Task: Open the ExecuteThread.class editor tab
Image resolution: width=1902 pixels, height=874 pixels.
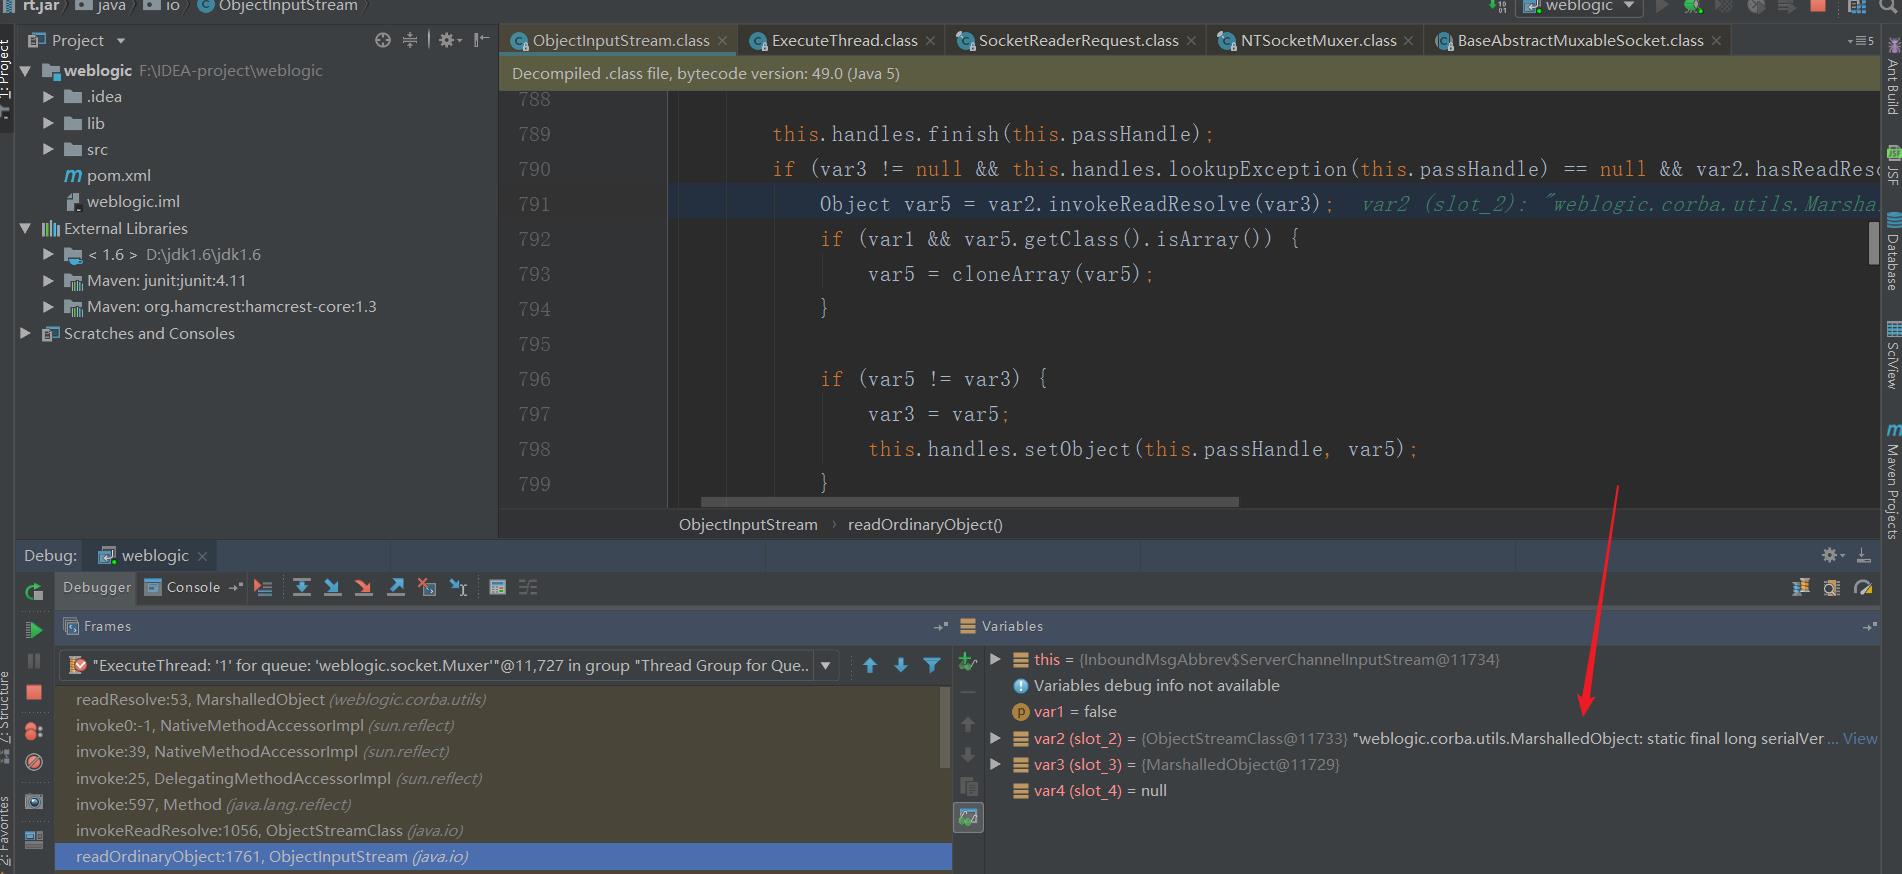Action: (x=844, y=41)
